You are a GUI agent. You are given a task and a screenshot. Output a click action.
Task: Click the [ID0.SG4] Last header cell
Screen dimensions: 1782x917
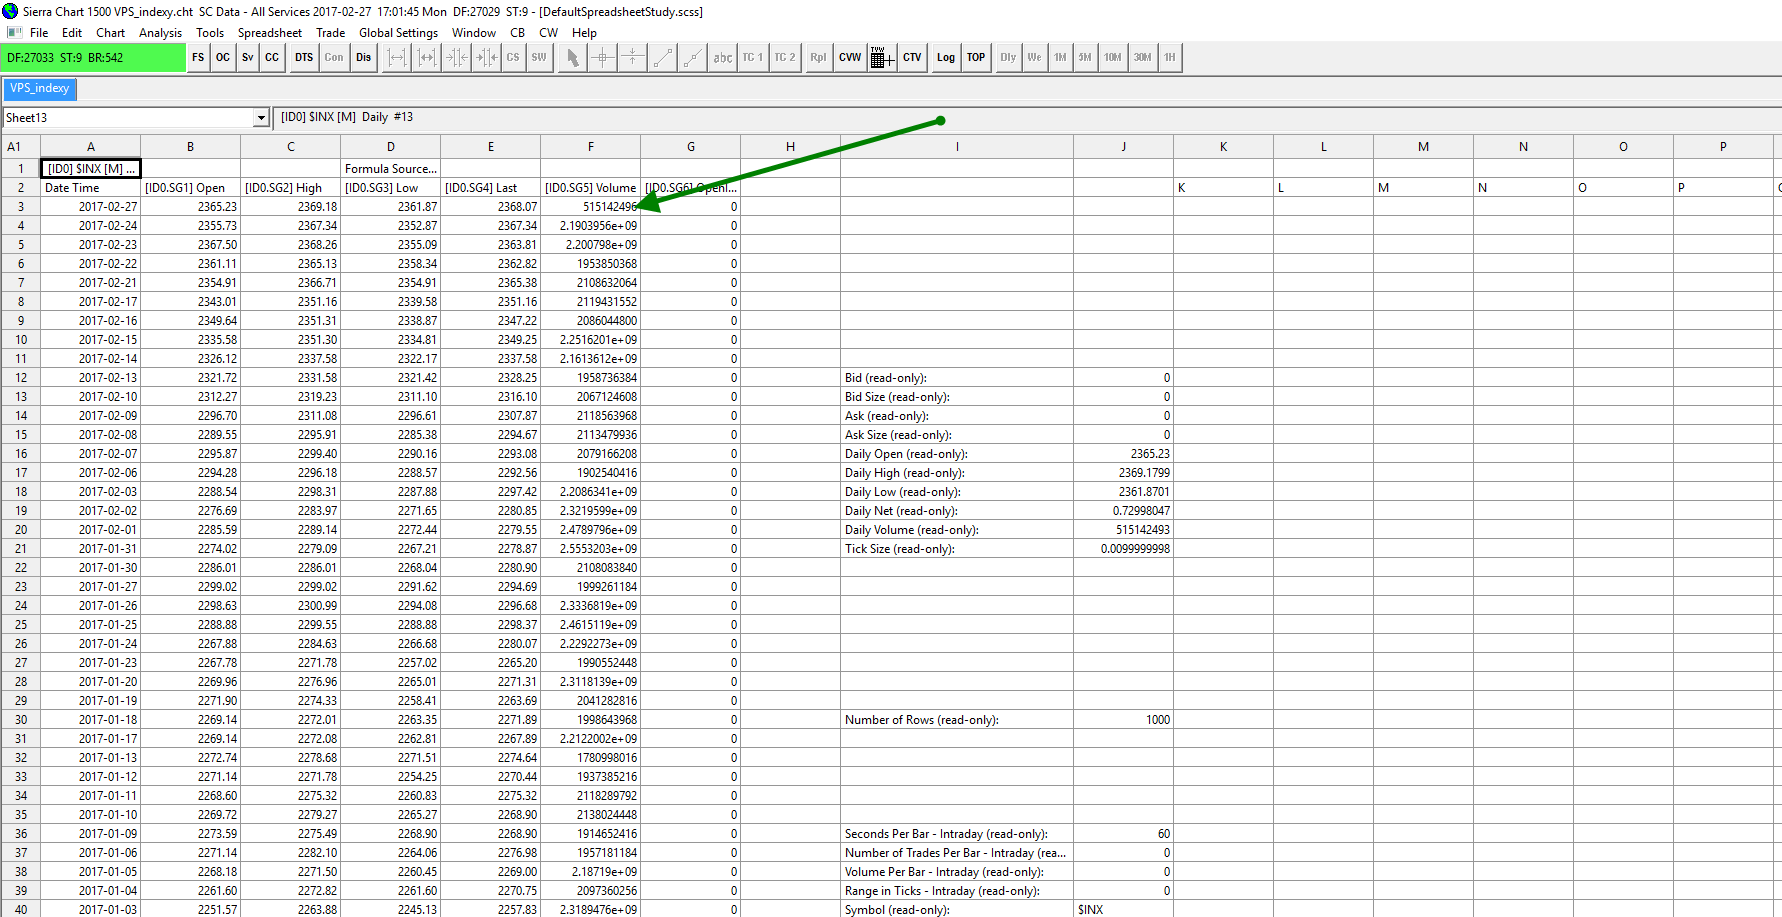point(491,188)
